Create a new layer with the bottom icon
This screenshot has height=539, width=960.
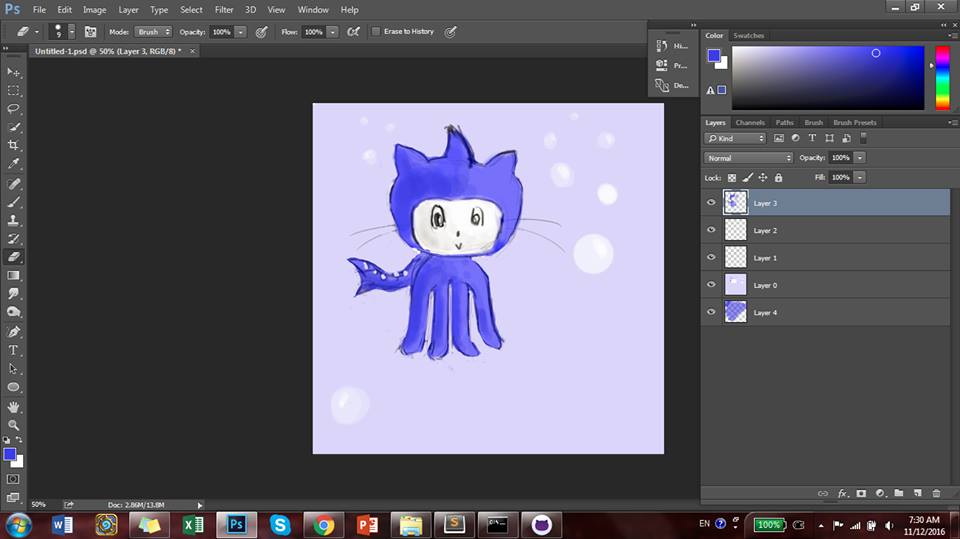click(917, 493)
